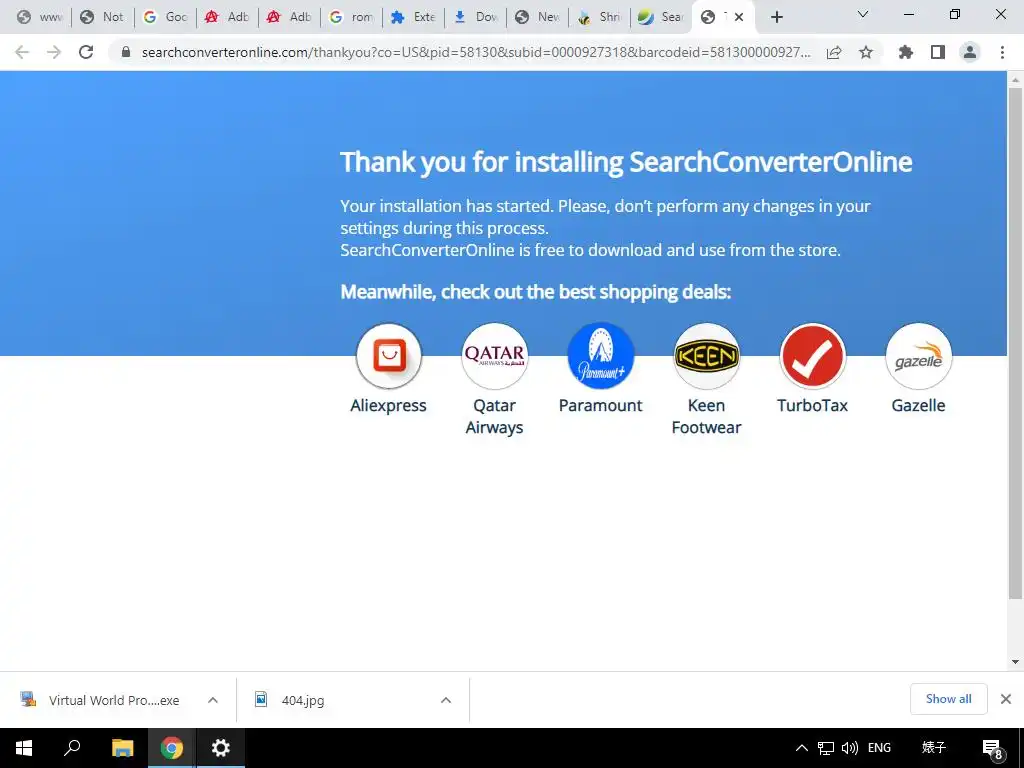Switch the ENG input language
The image size is (1024, 768).
[x=879, y=748]
